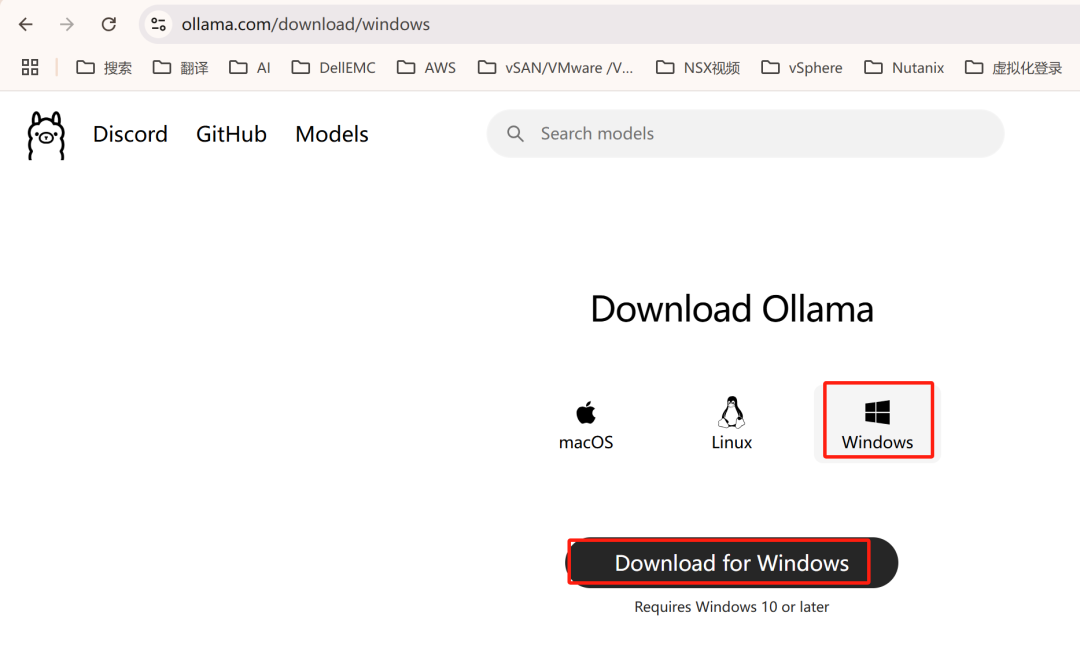This screenshot has height=646, width=1080.
Task: Click the 'Requires Windows 10 or later' text
Action: (731, 607)
